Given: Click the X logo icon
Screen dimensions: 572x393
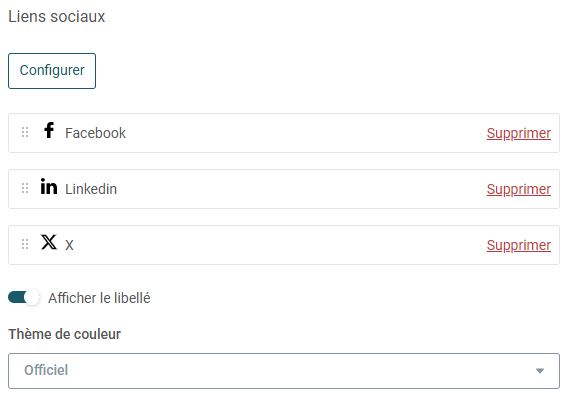Looking at the screenshot, I should tap(49, 242).
